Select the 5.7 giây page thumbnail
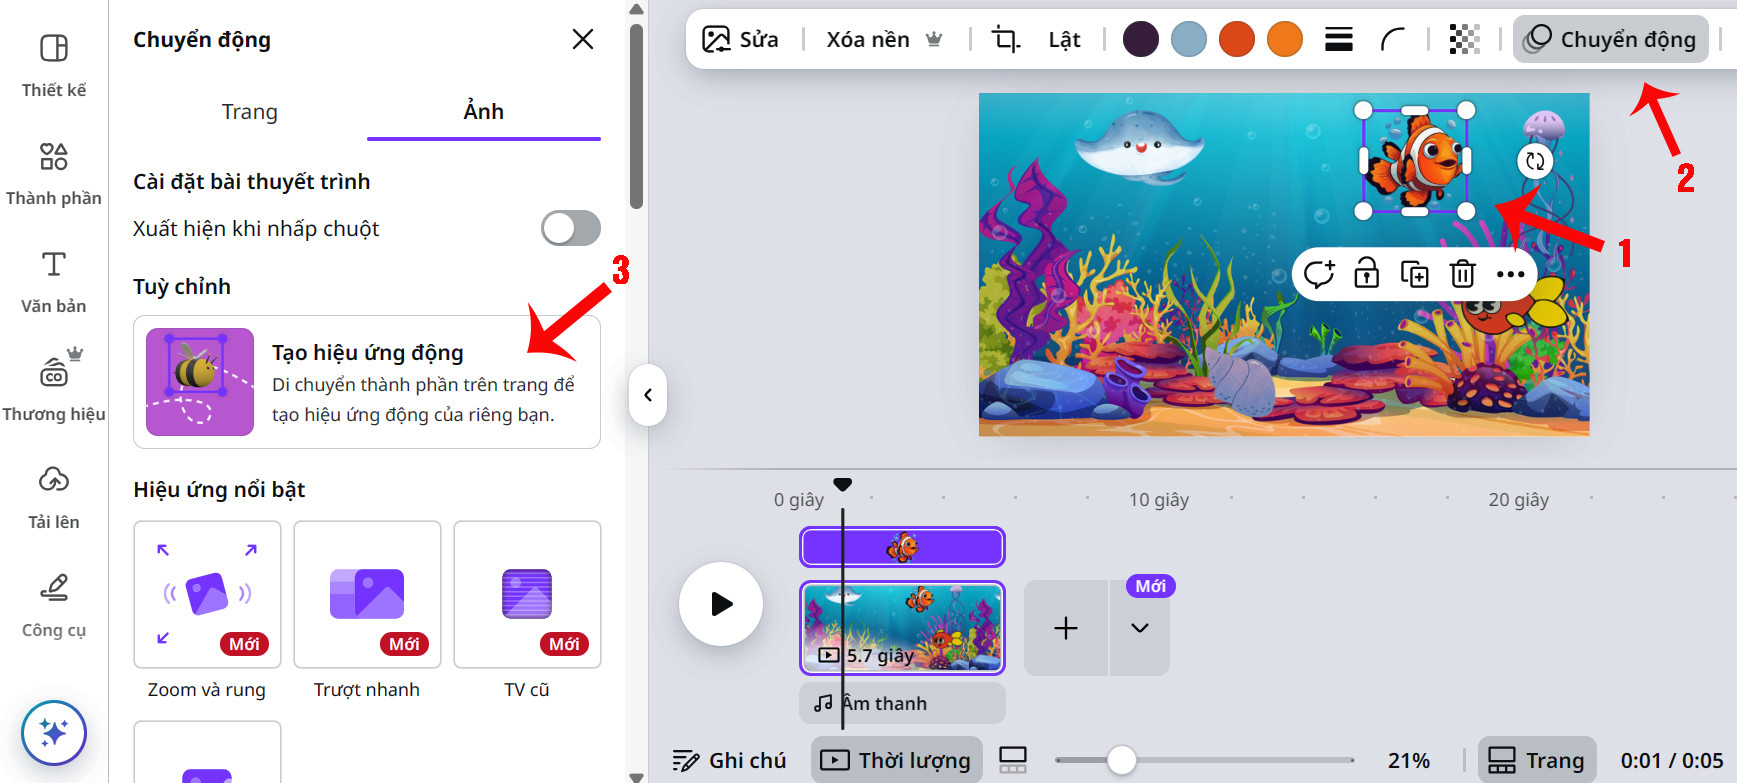 [902, 628]
